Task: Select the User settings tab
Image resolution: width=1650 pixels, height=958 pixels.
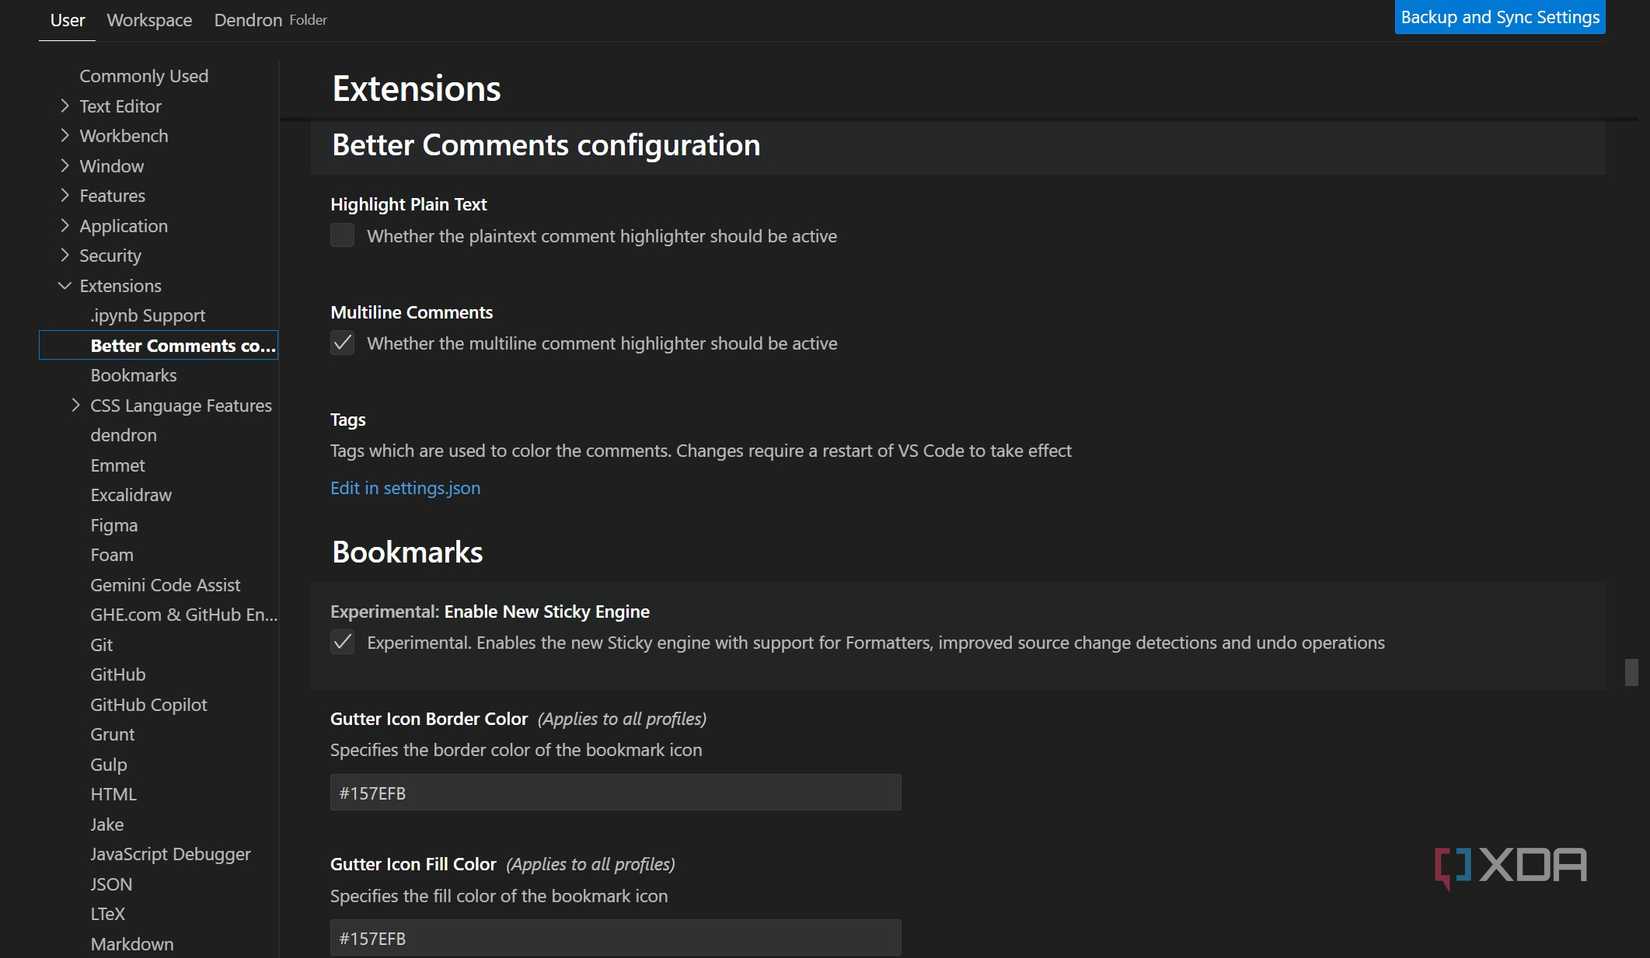Action: click(66, 20)
